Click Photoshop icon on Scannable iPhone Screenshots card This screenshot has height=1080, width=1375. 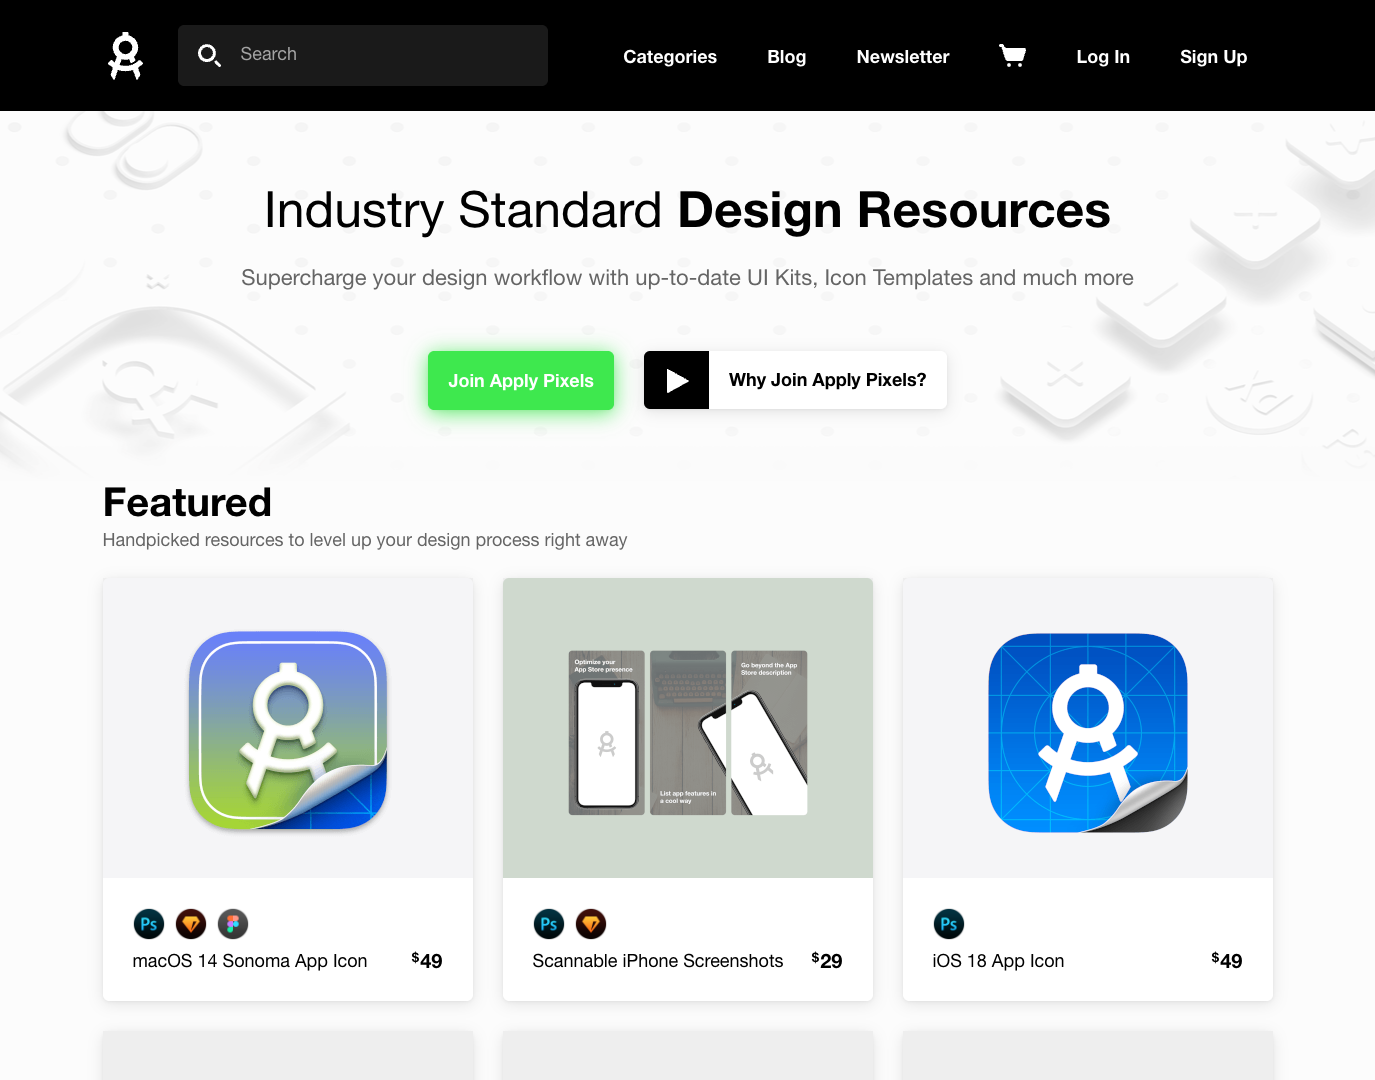click(x=549, y=924)
